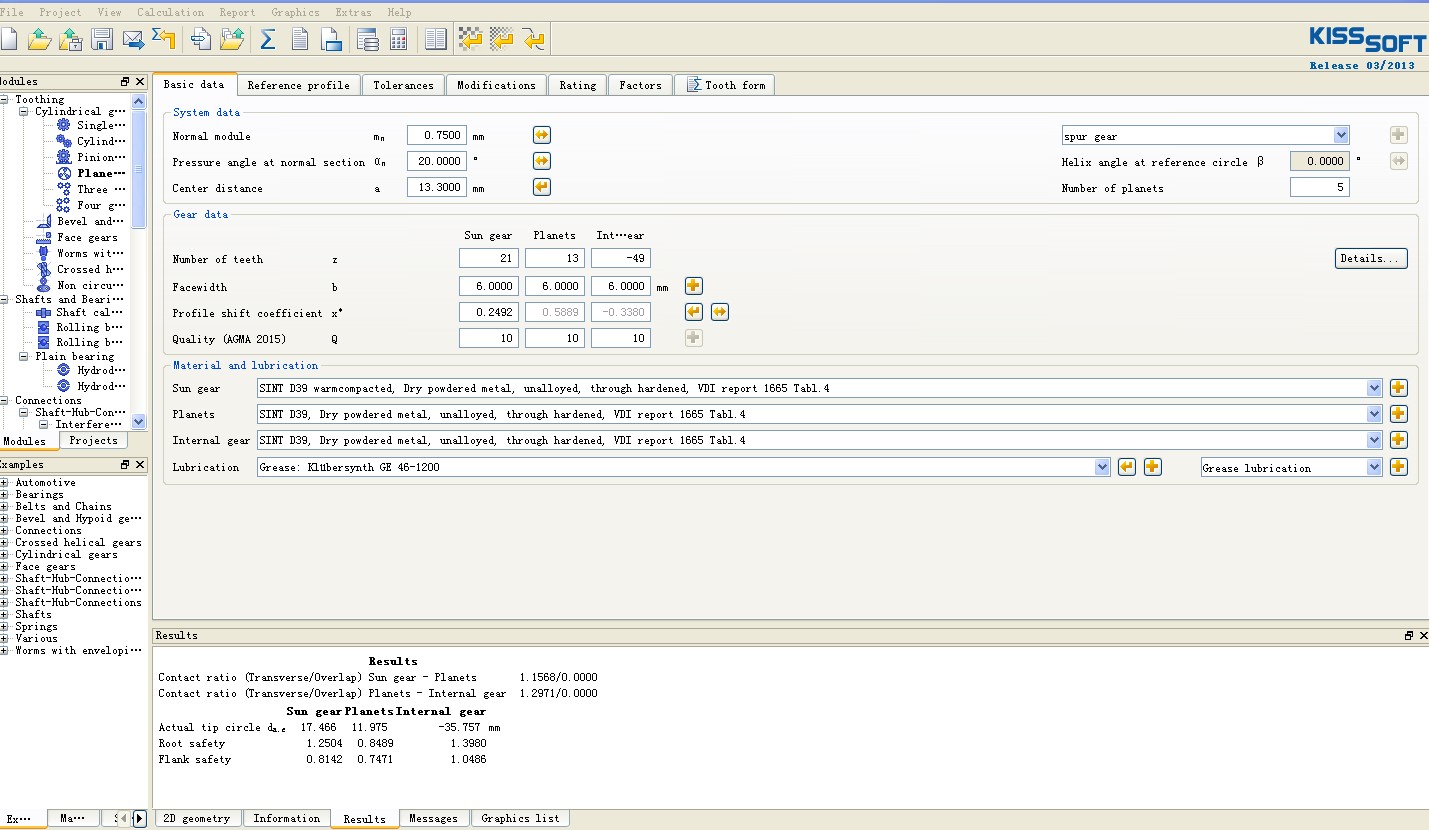The image size is (1429, 830).
Task: Click the sigma with return arrow icon
Action: tap(164, 39)
